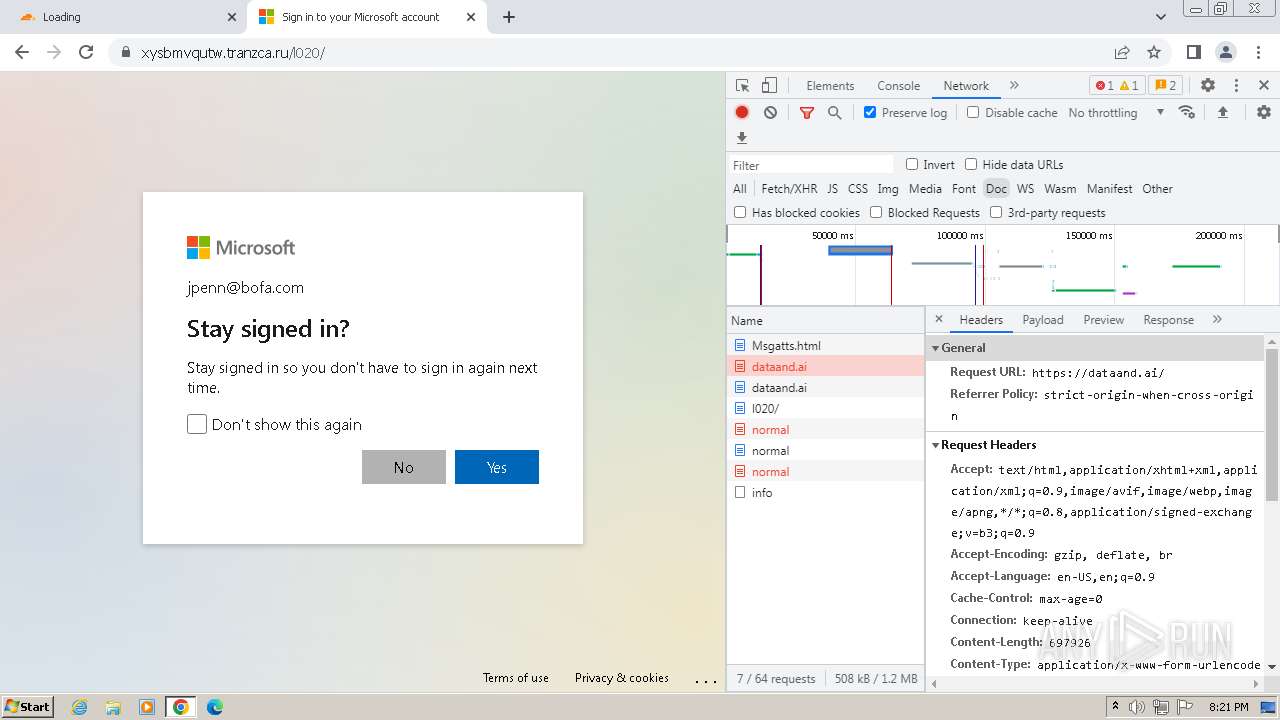Screen dimensions: 1280x720
Task: Open Terms of use link
Action: [x=516, y=678]
